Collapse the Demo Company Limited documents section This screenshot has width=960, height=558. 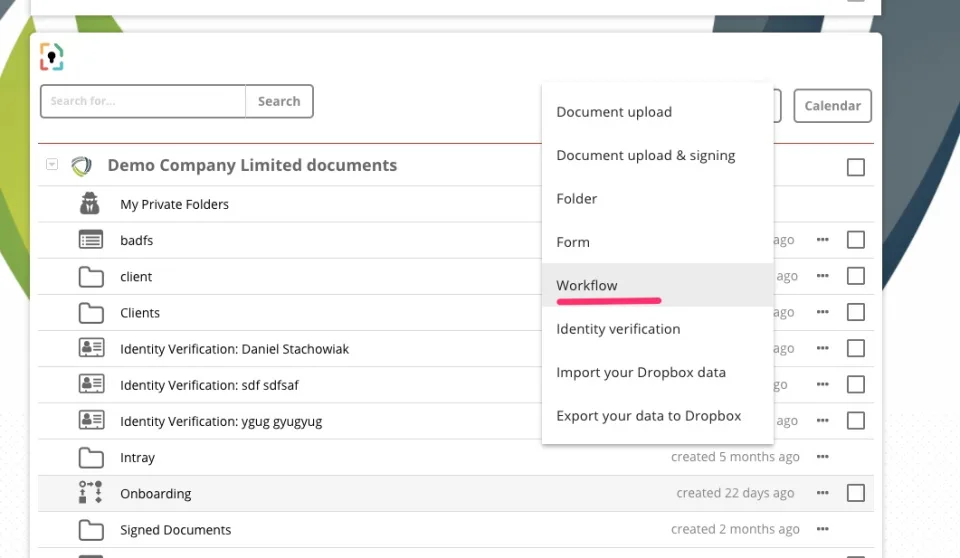[52, 164]
